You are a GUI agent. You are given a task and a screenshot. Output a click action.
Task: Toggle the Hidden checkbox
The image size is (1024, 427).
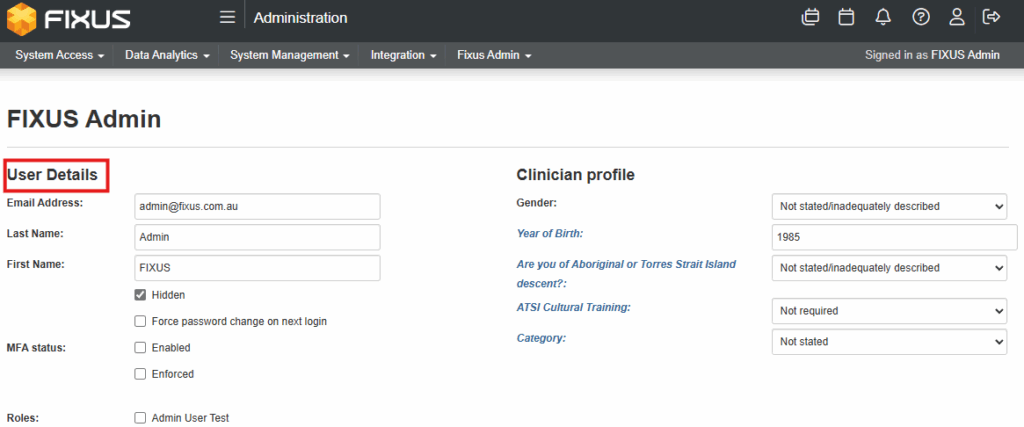[140, 295]
